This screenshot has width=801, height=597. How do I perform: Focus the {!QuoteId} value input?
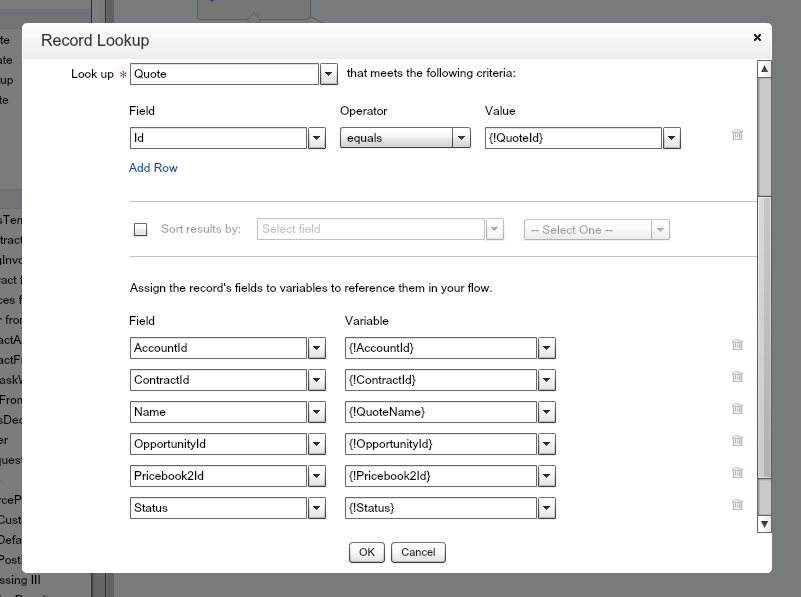[574, 138]
